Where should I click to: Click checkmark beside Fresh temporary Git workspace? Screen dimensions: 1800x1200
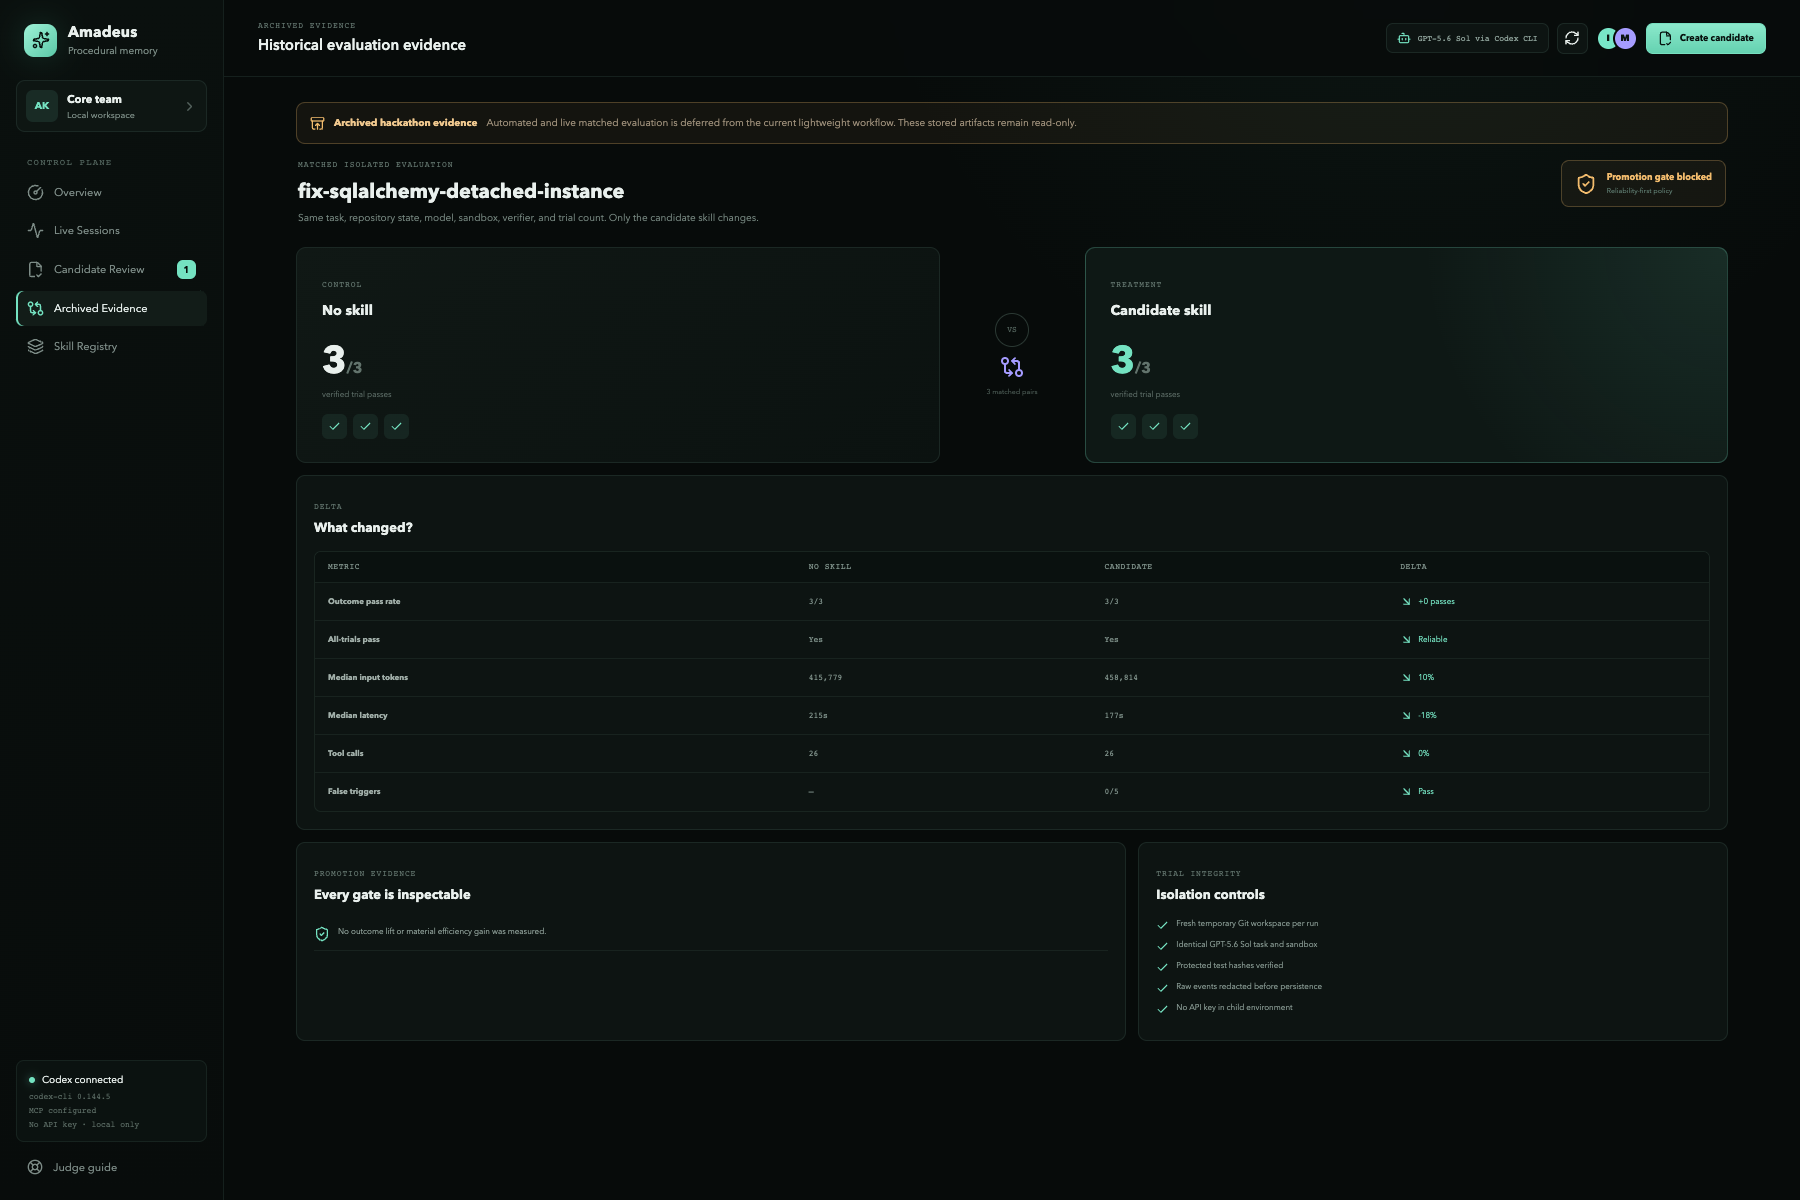pyautogui.click(x=1162, y=925)
